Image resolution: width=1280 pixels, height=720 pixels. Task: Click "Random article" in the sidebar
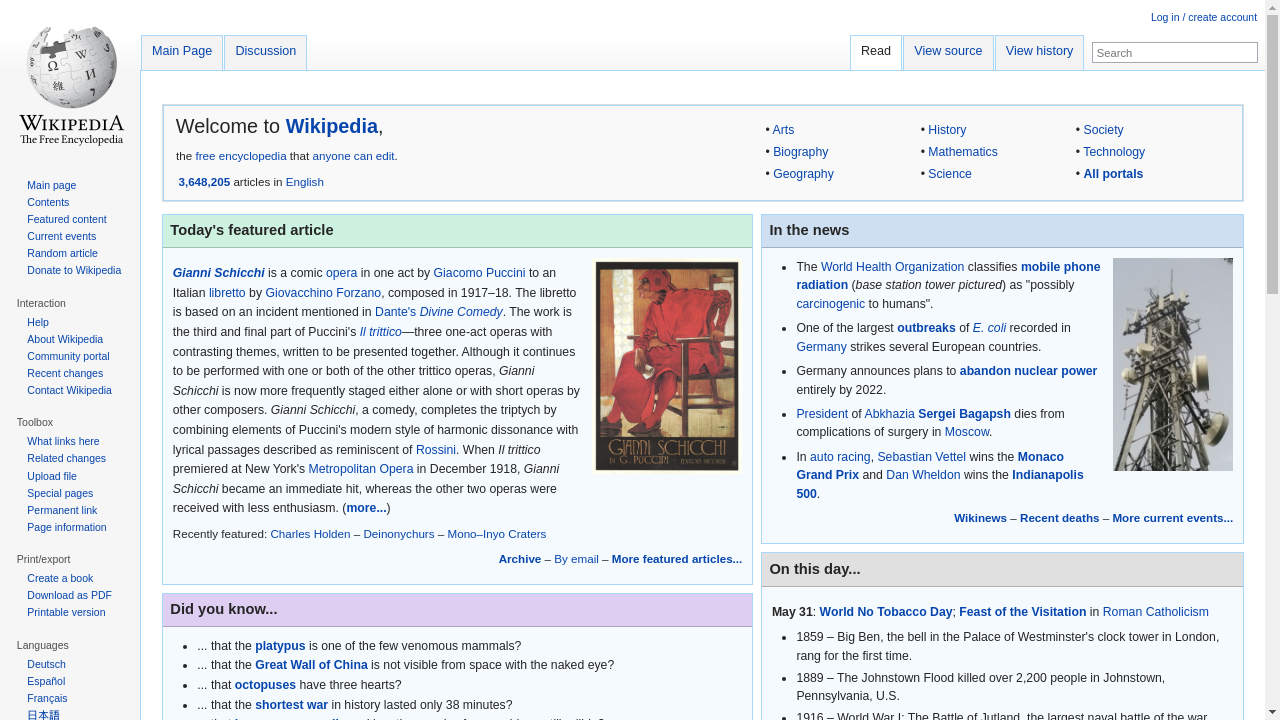click(x=62, y=253)
